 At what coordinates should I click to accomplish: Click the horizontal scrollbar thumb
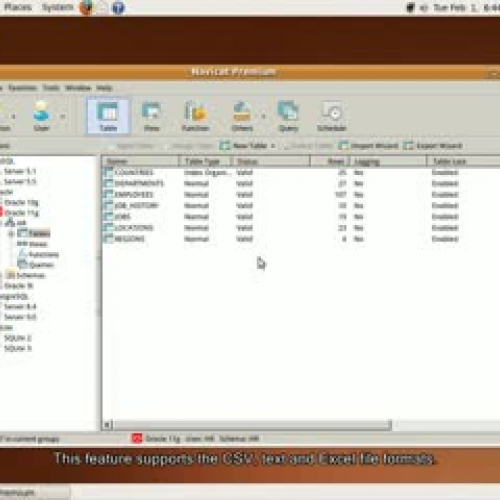(252, 425)
